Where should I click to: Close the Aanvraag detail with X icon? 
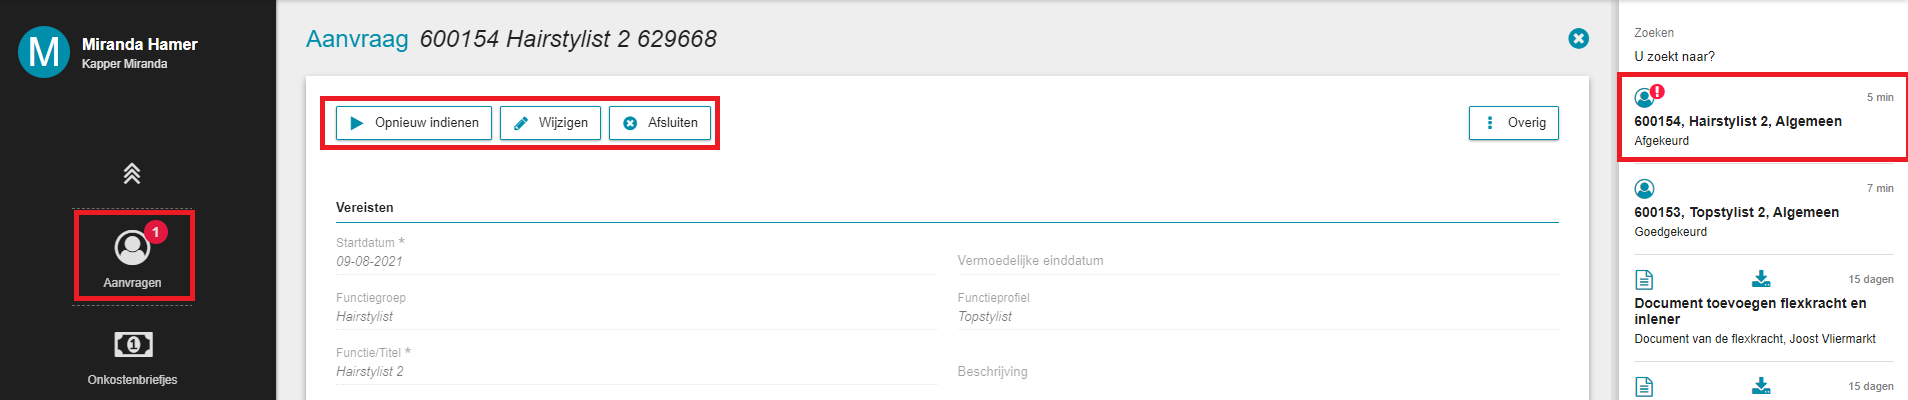click(x=1579, y=39)
